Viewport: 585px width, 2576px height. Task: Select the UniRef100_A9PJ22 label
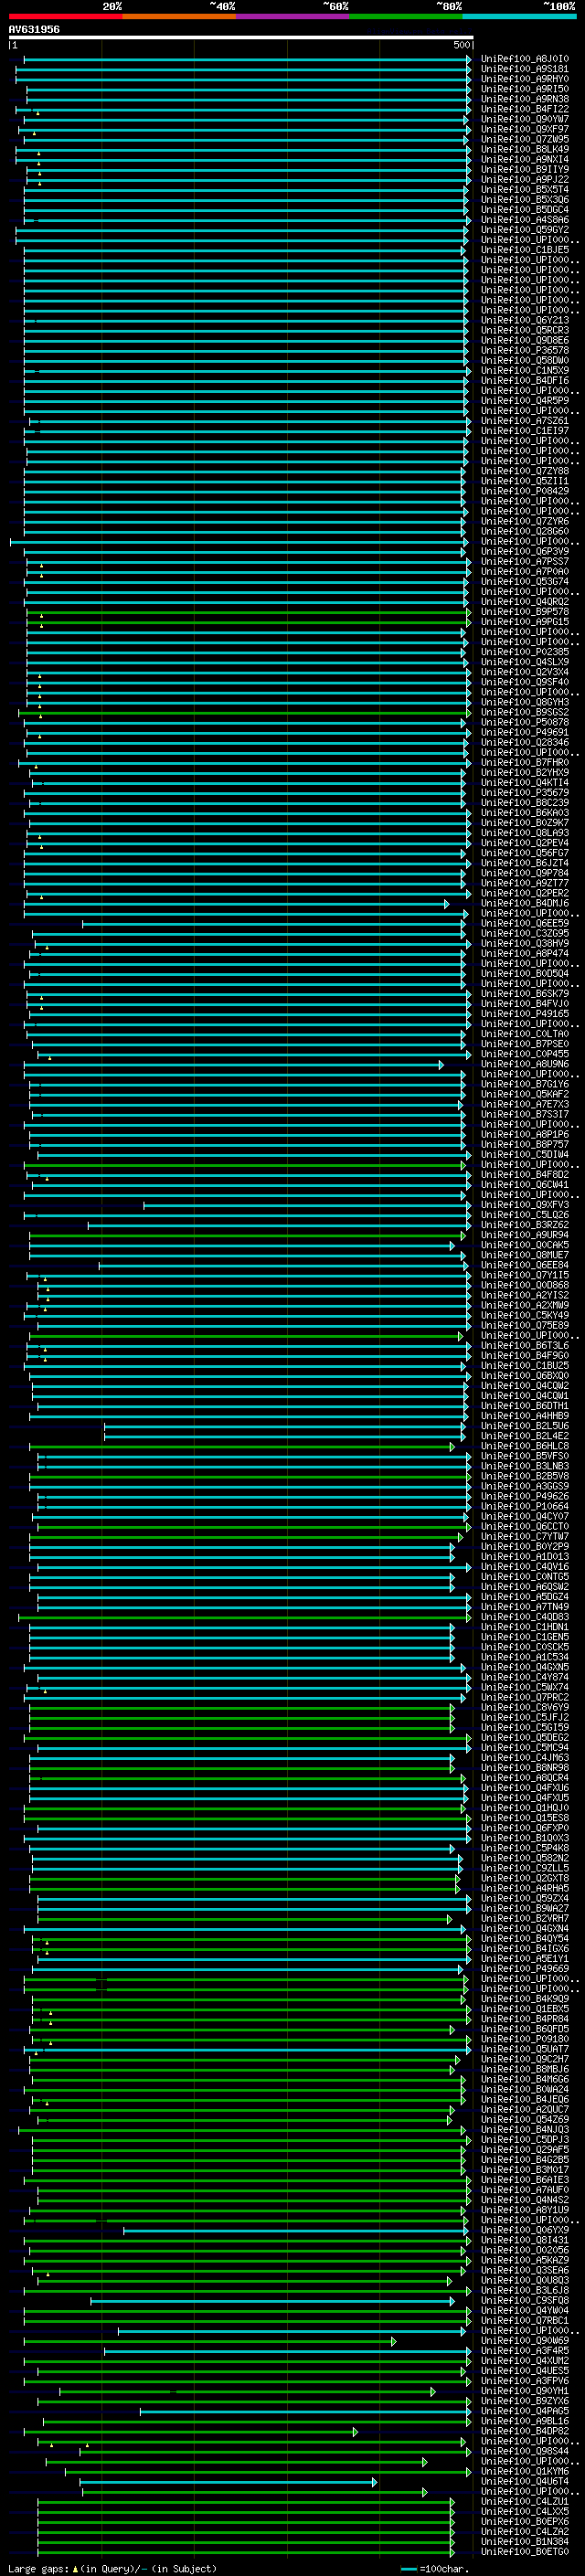[524, 180]
